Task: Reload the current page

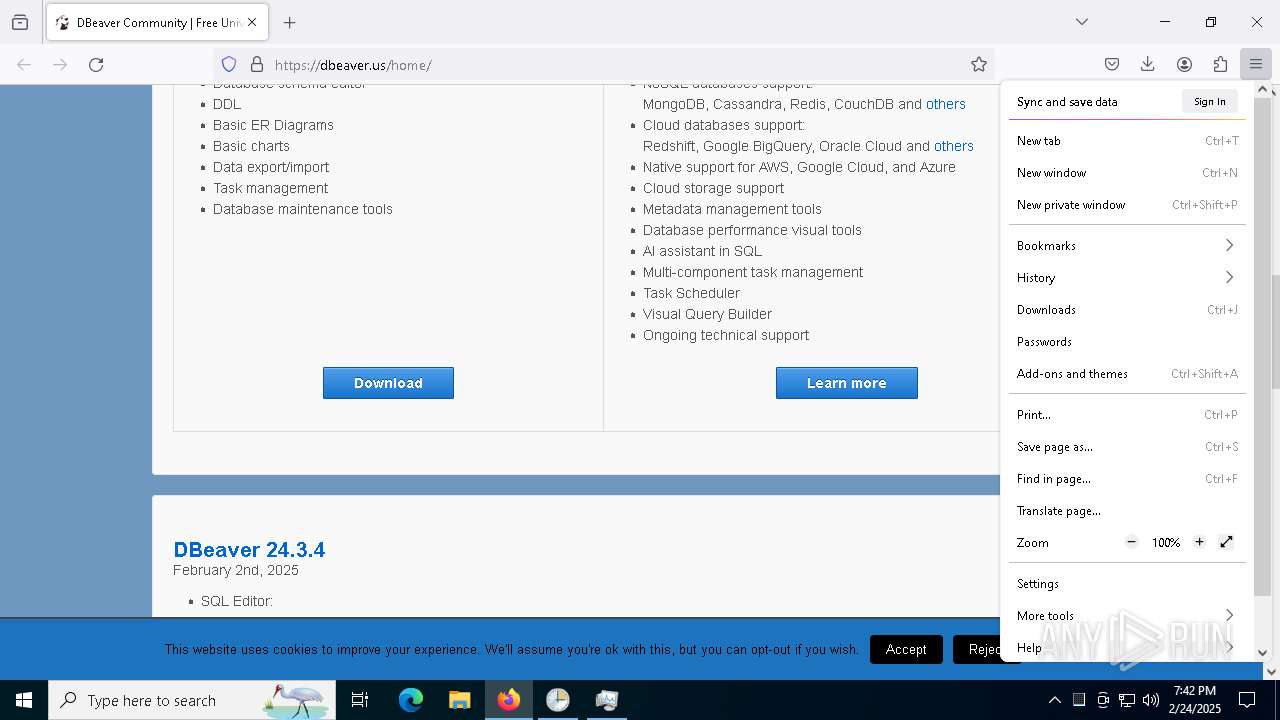Action: coord(96,64)
